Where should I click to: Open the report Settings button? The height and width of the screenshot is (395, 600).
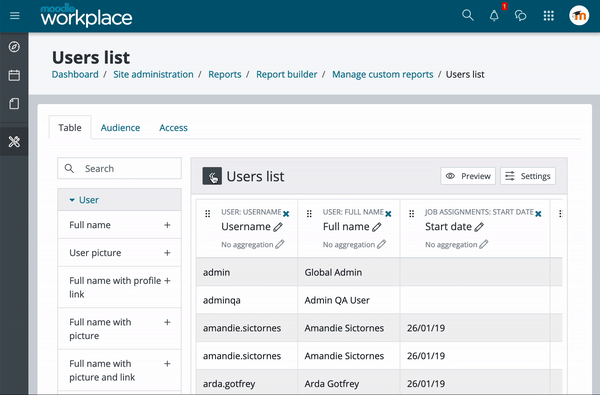coord(528,176)
